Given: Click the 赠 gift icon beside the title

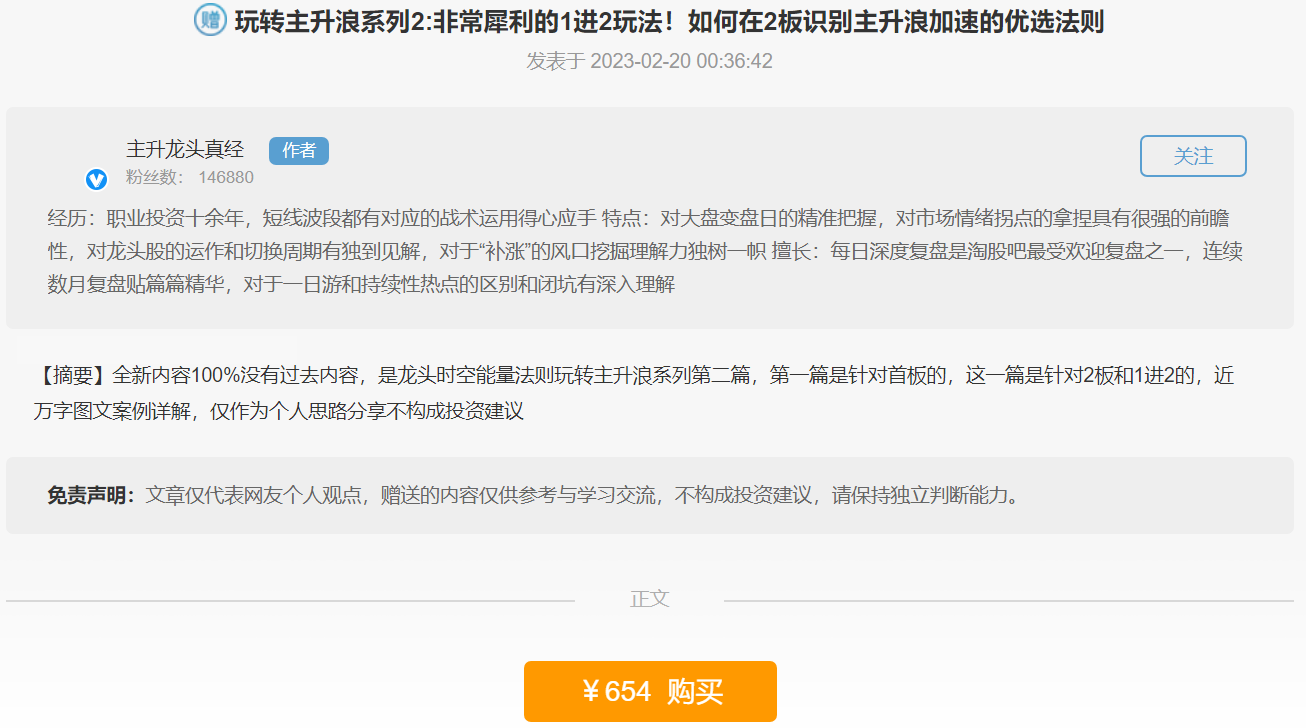Looking at the screenshot, I should 210,20.
